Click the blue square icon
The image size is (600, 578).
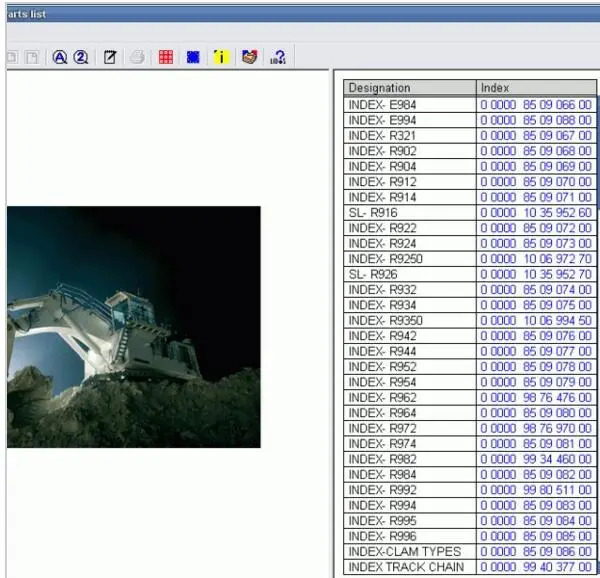193,57
